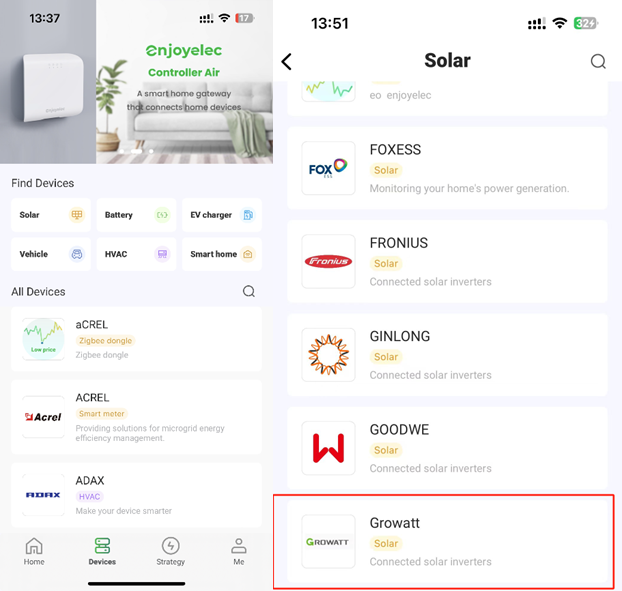
Task: Choose the Battery device category
Action: [136, 215]
